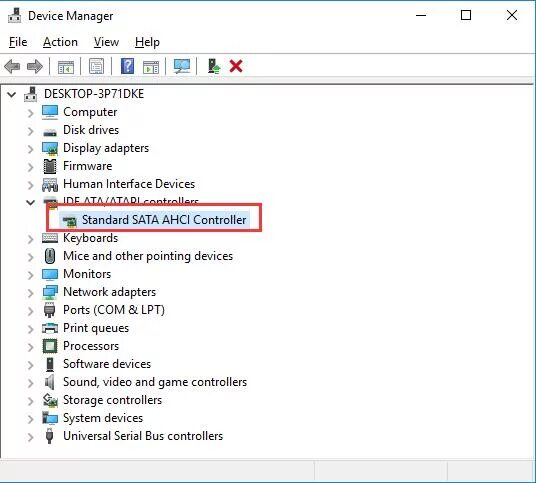Open the Help menu
This screenshot has height=483, width=536.
(x=147, y=42)
